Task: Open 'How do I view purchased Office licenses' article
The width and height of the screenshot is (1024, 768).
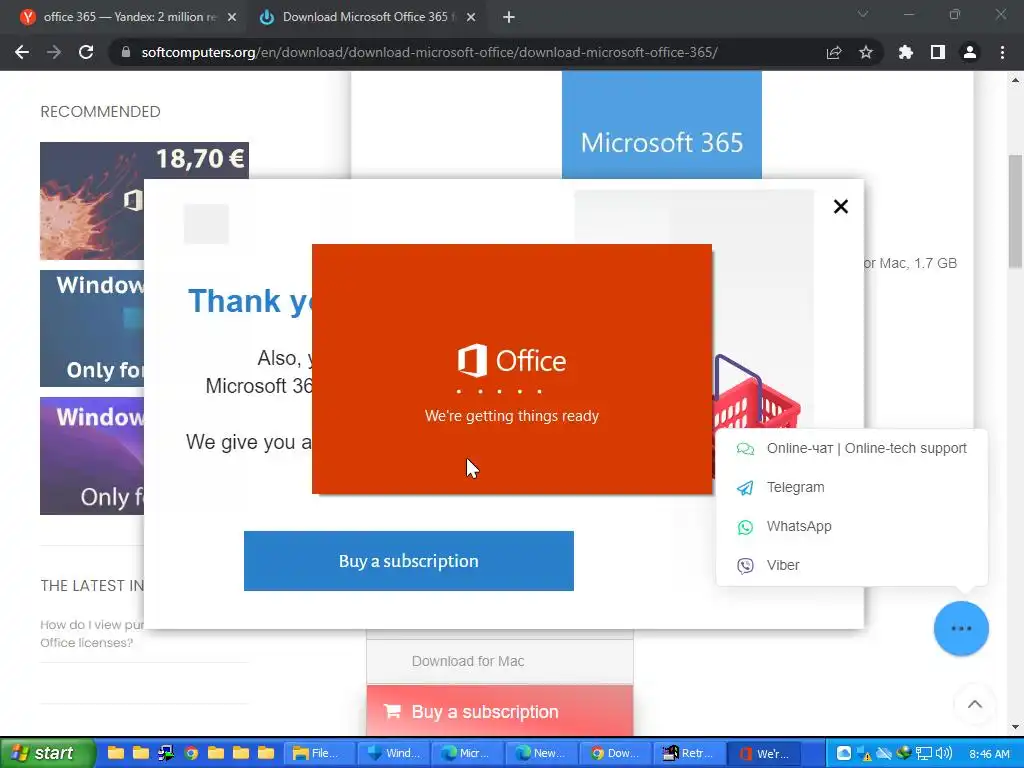Action: 91,633
